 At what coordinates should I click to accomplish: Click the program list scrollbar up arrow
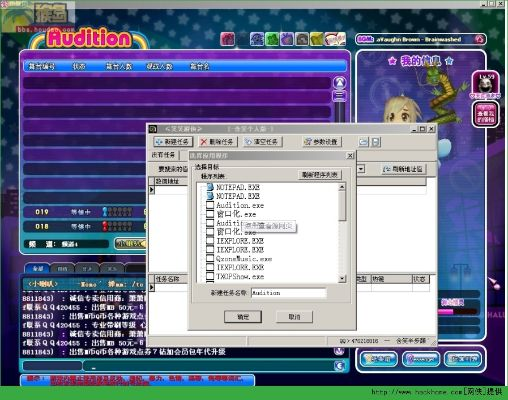tap(342, 187)
